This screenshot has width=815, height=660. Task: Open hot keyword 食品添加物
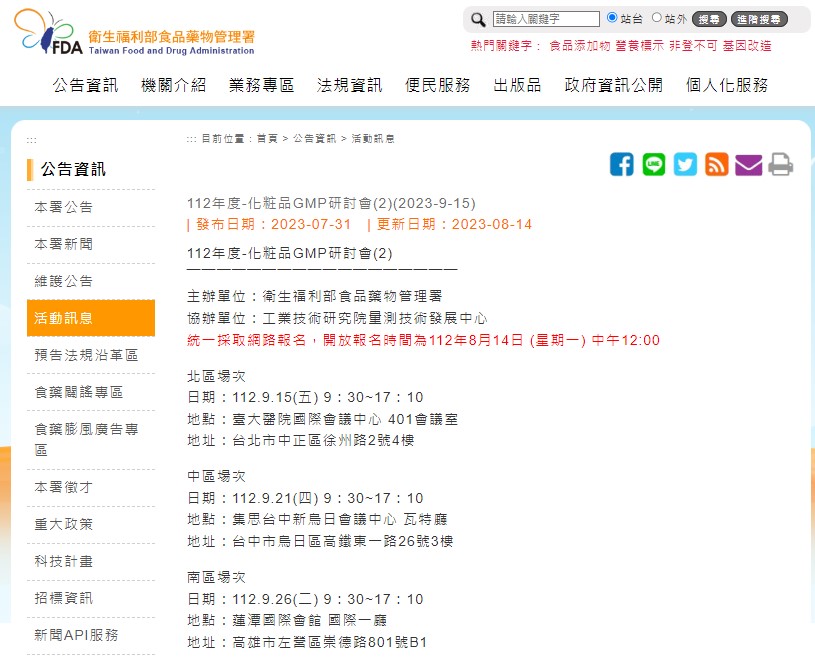point(580,46)
